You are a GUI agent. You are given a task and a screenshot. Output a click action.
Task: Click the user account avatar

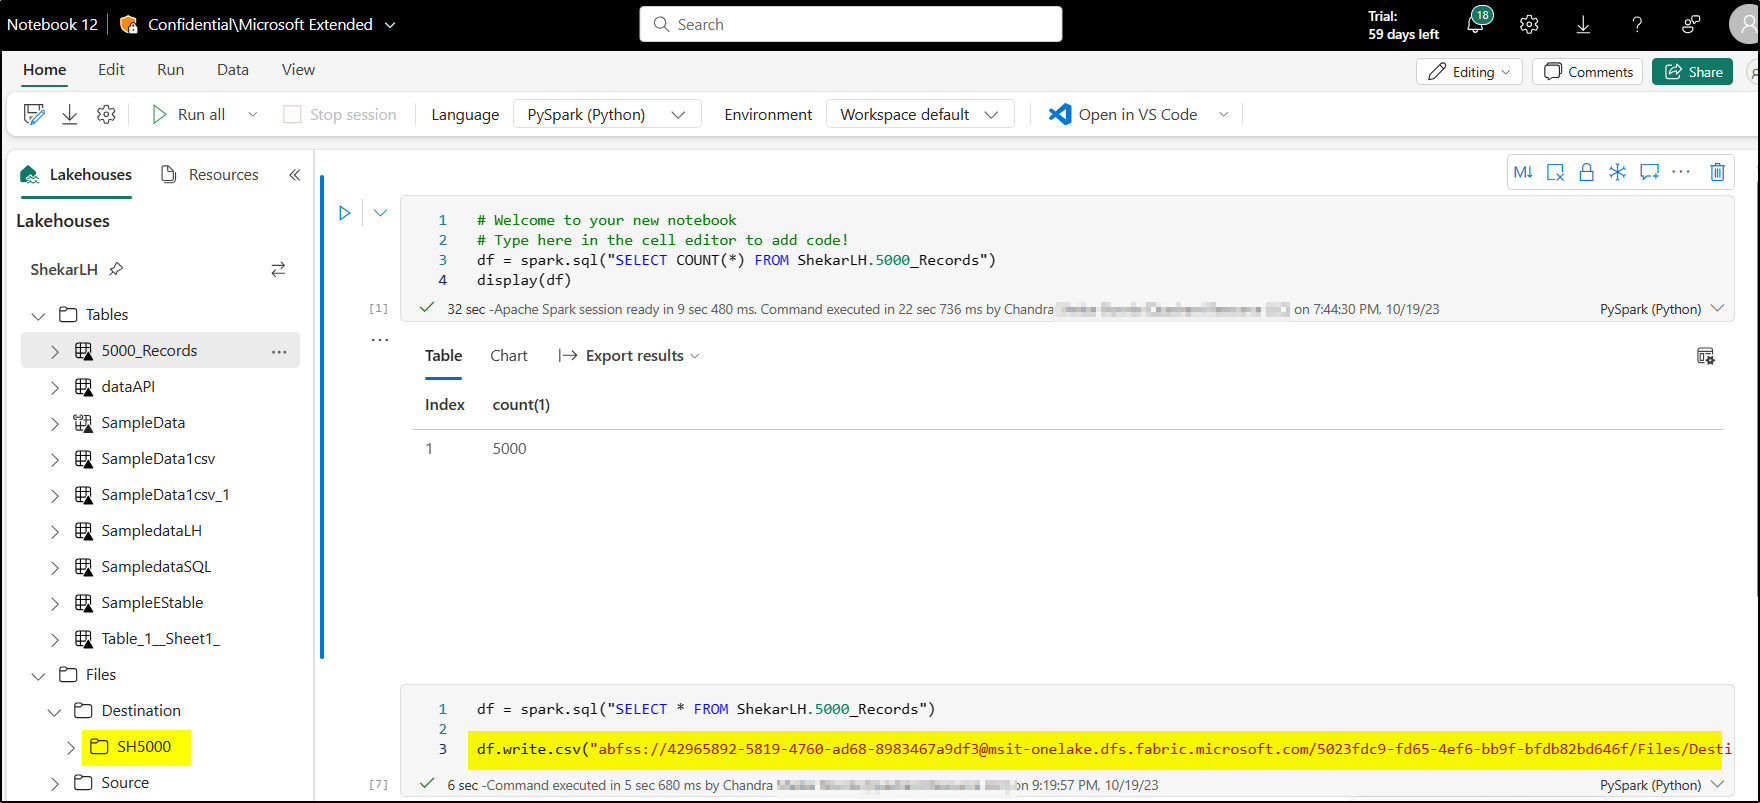point(1745,25)
